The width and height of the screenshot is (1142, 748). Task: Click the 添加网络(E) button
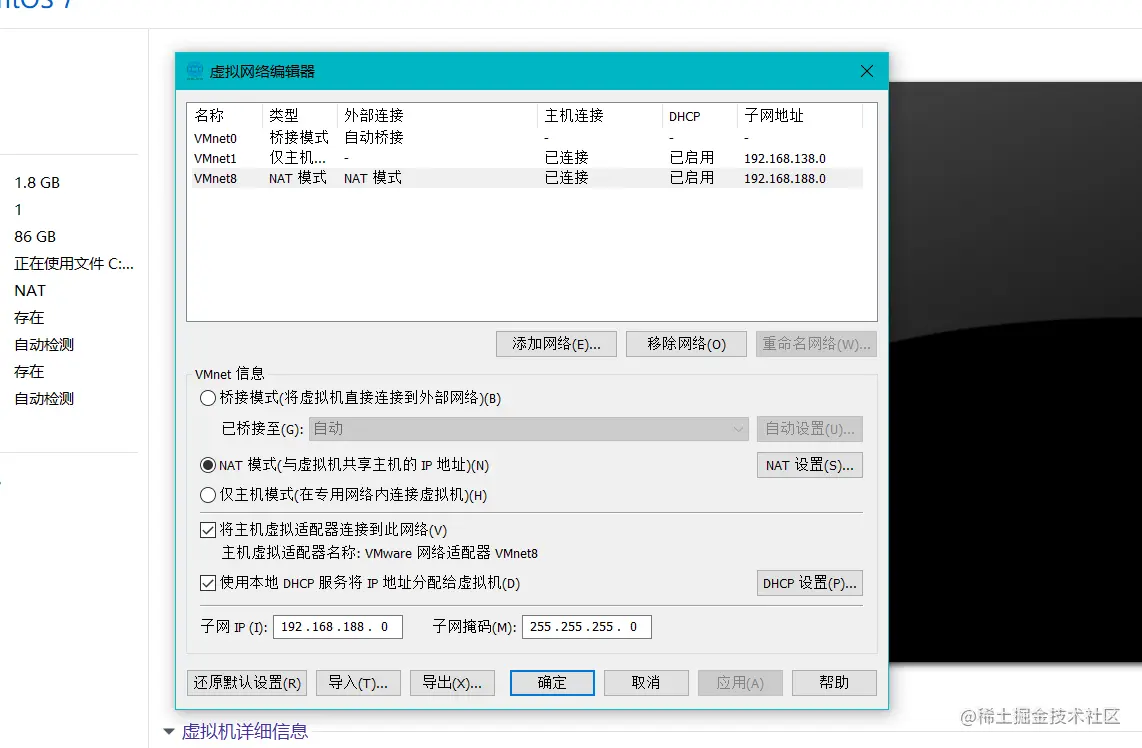tap(556, 343)
